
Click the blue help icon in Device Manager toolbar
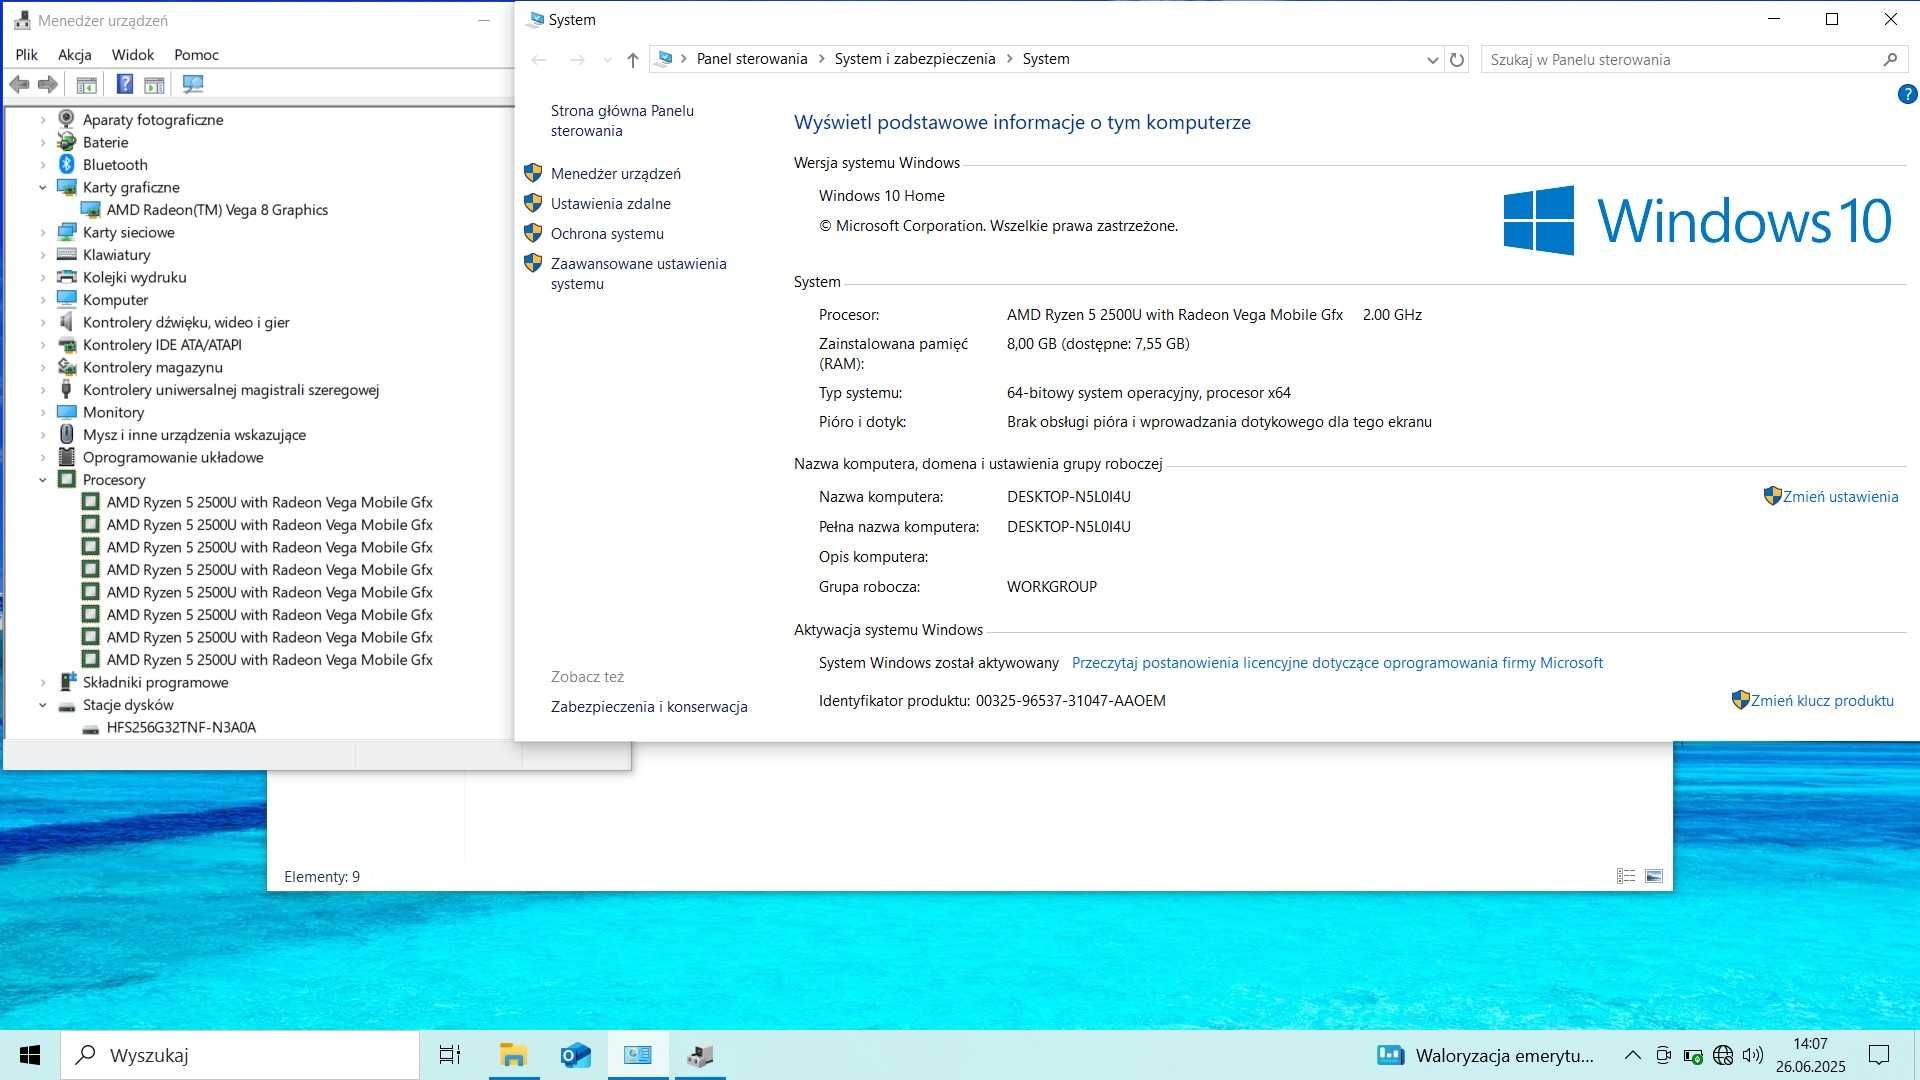coord(125,84)
